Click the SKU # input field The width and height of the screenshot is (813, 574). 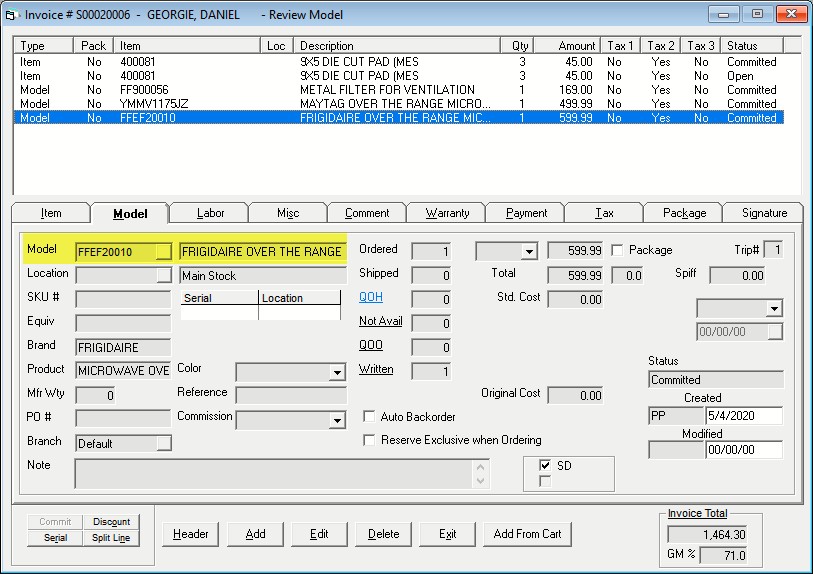[x=123, y=299]
